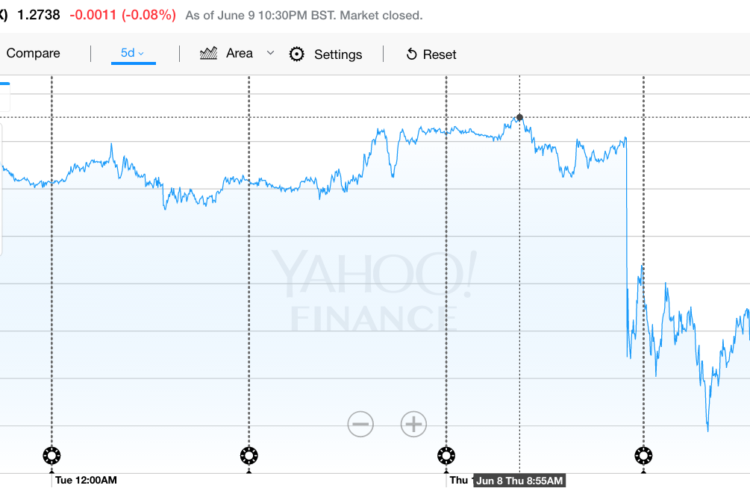Select the Area chart type label
The width and height of the screenshot is (750, 500).
click(239, 54)
